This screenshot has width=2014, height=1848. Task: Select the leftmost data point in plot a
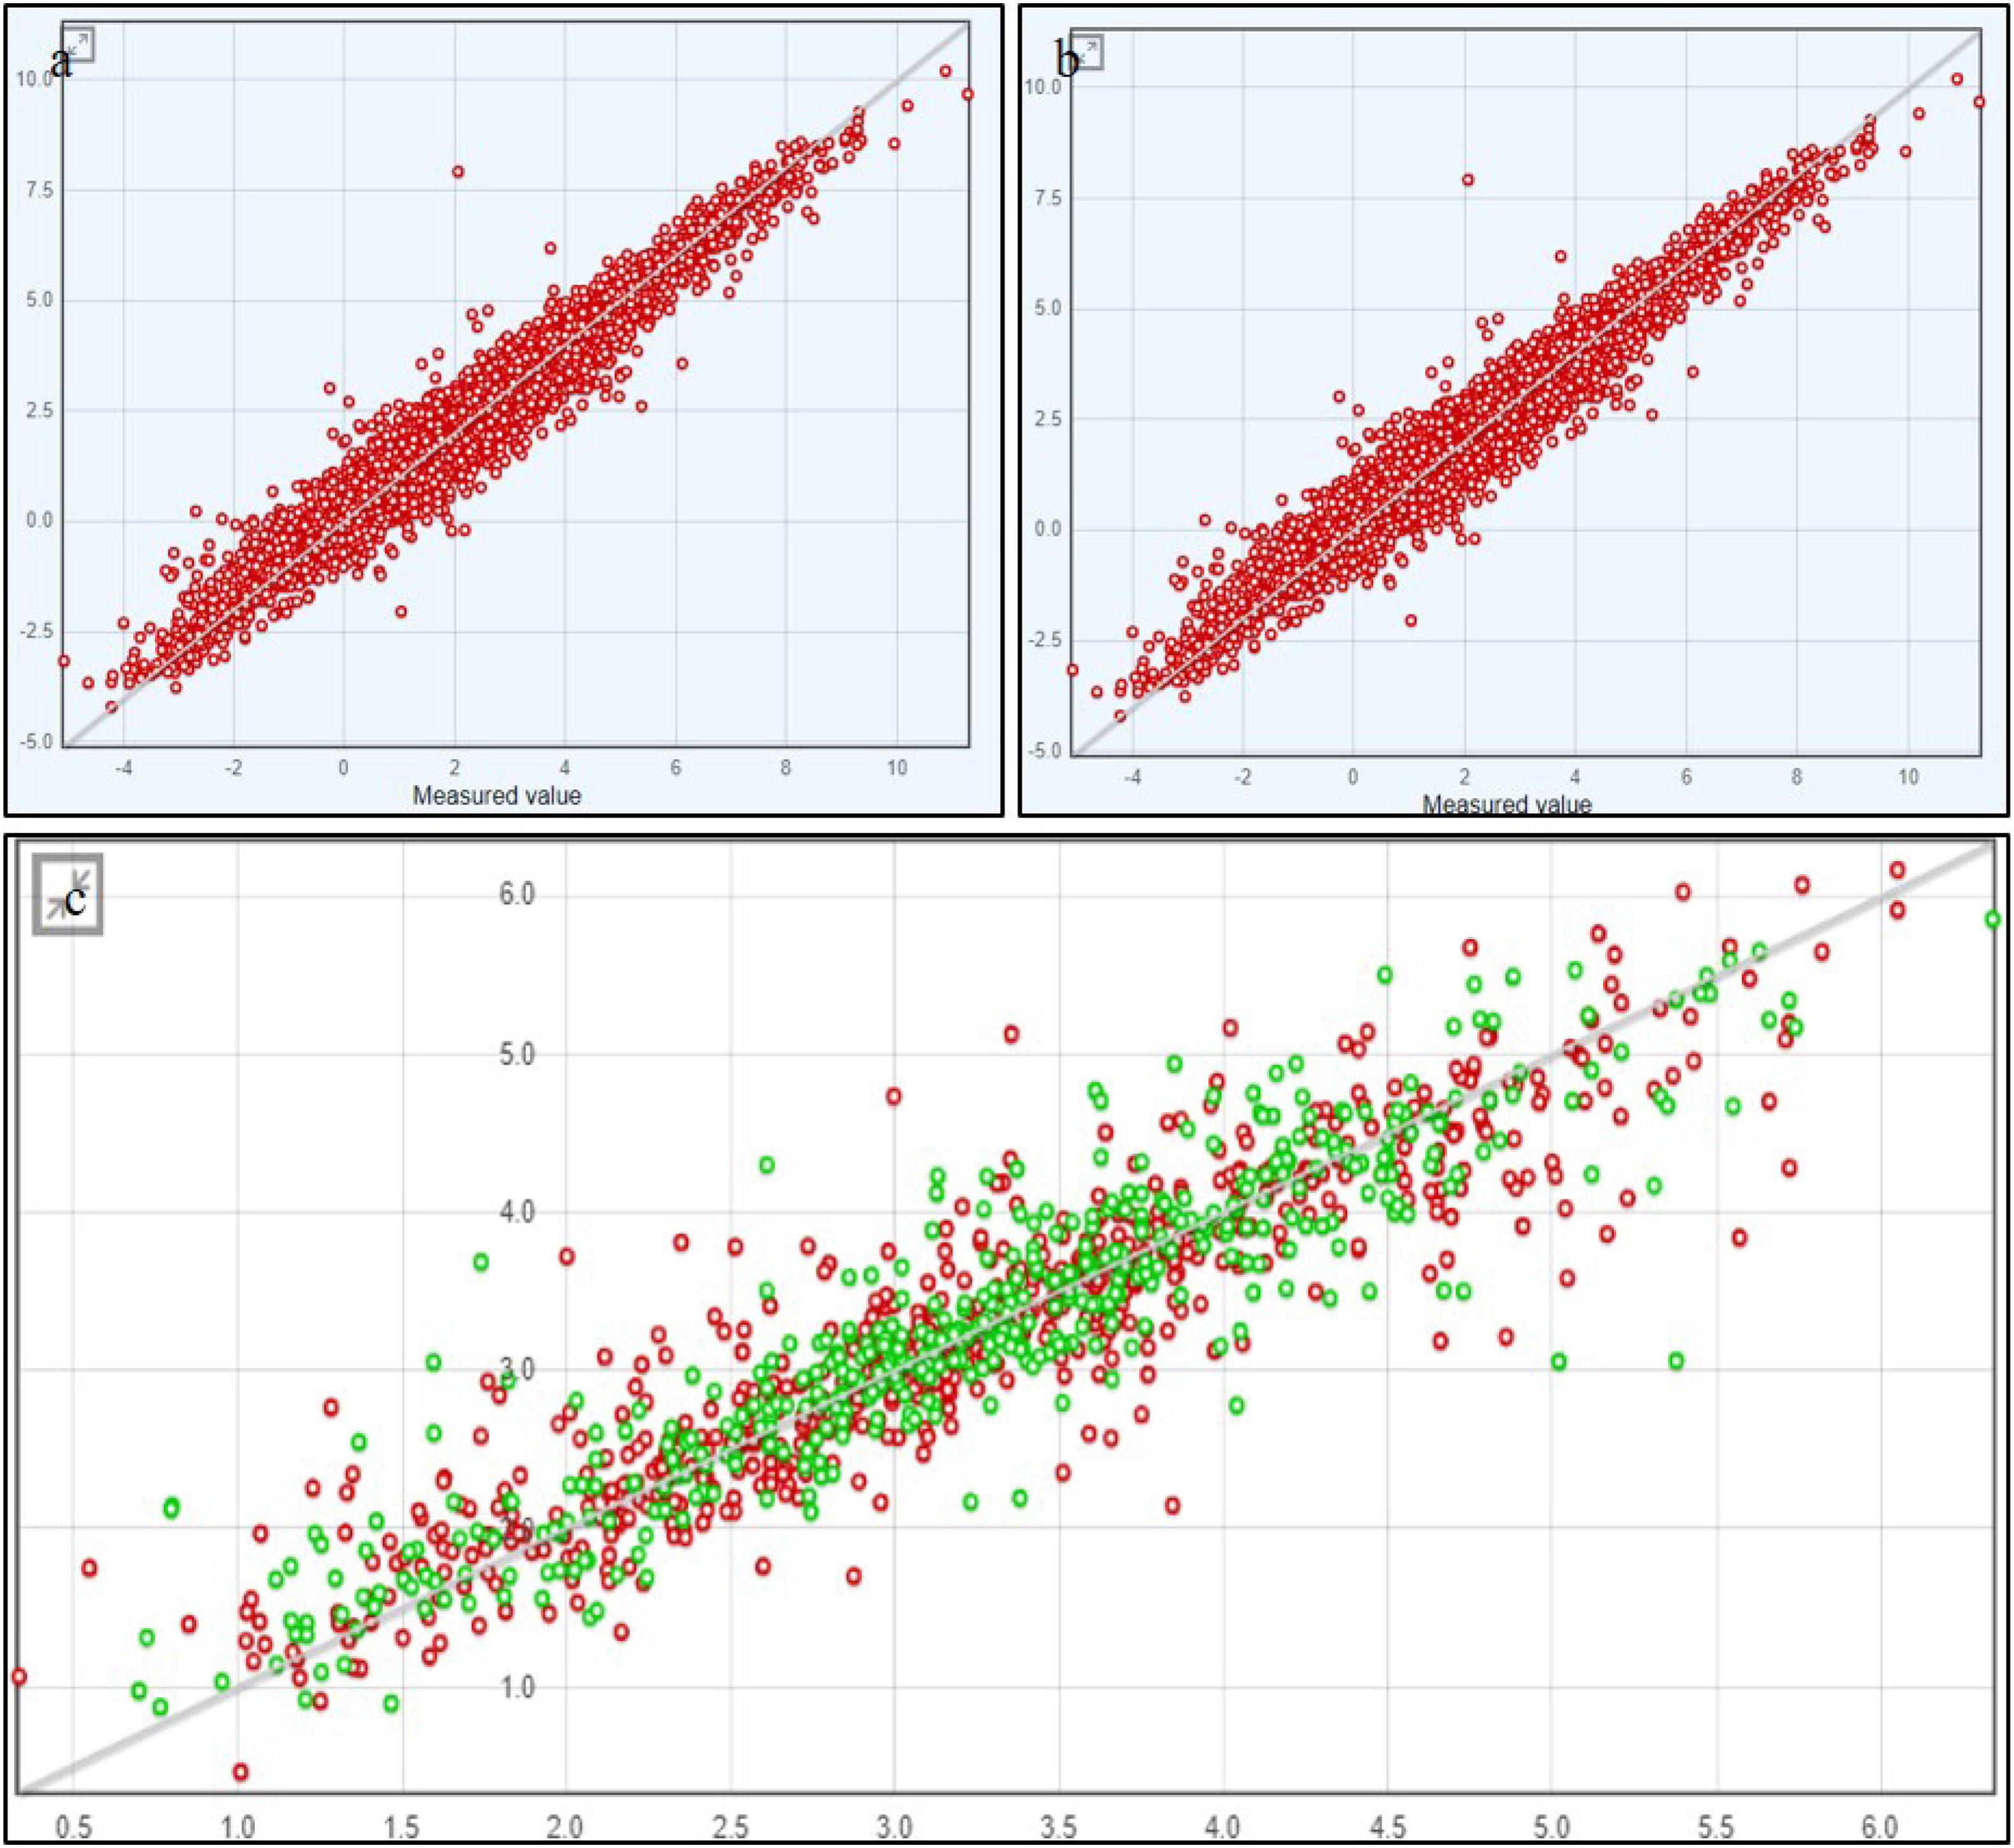(64, 661)
